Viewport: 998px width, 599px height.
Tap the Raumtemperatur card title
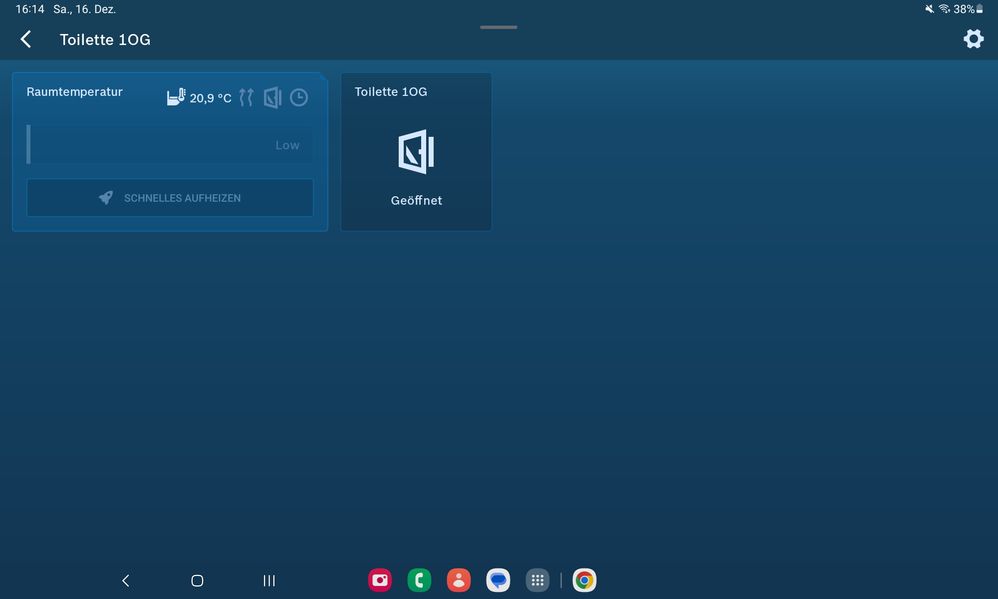pyautogui.click(x=75, y=92)
